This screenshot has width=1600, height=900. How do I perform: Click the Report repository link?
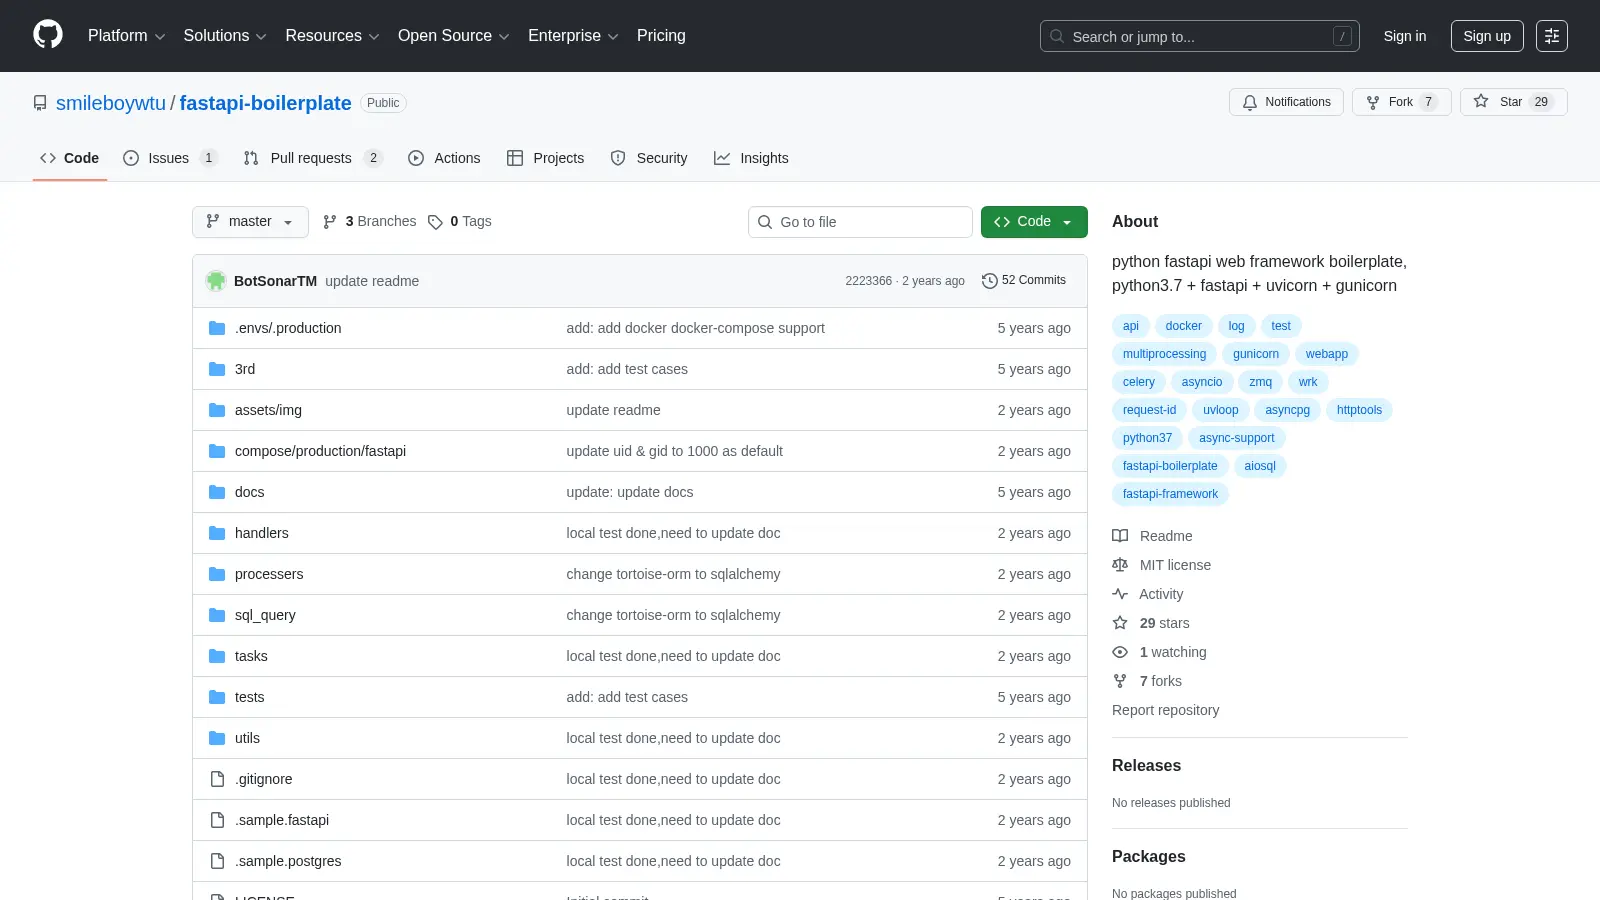pos(1165,710)
